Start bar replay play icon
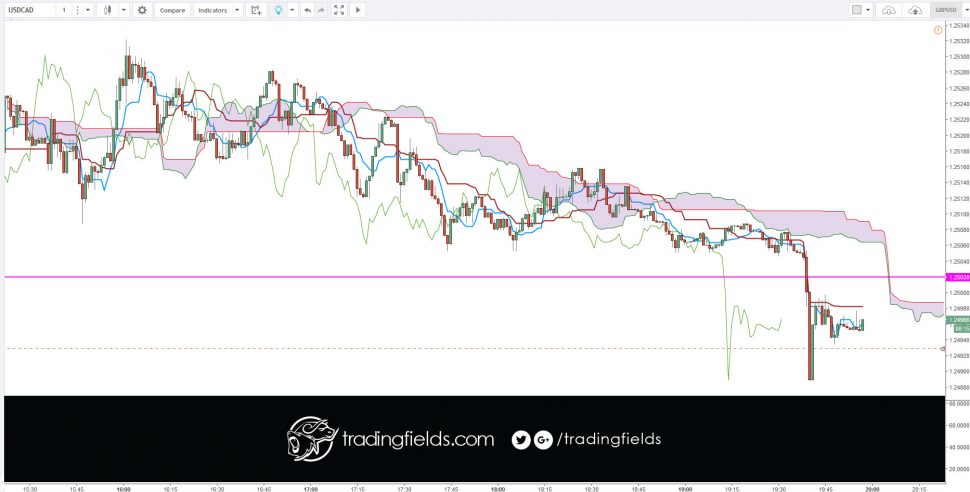Screen dimensions: 970x492 tap(358, 10)
